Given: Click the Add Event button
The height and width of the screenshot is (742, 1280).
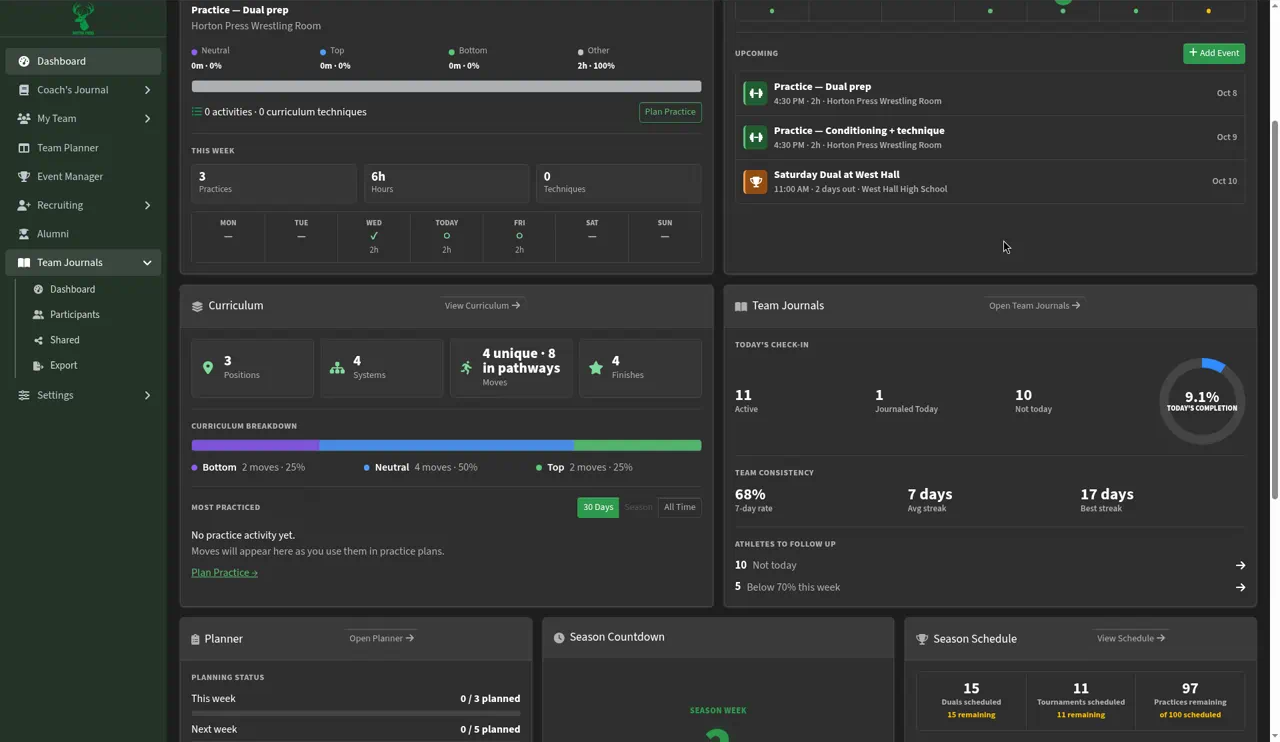Looking at the screenshot, I should pos(1214,53).
